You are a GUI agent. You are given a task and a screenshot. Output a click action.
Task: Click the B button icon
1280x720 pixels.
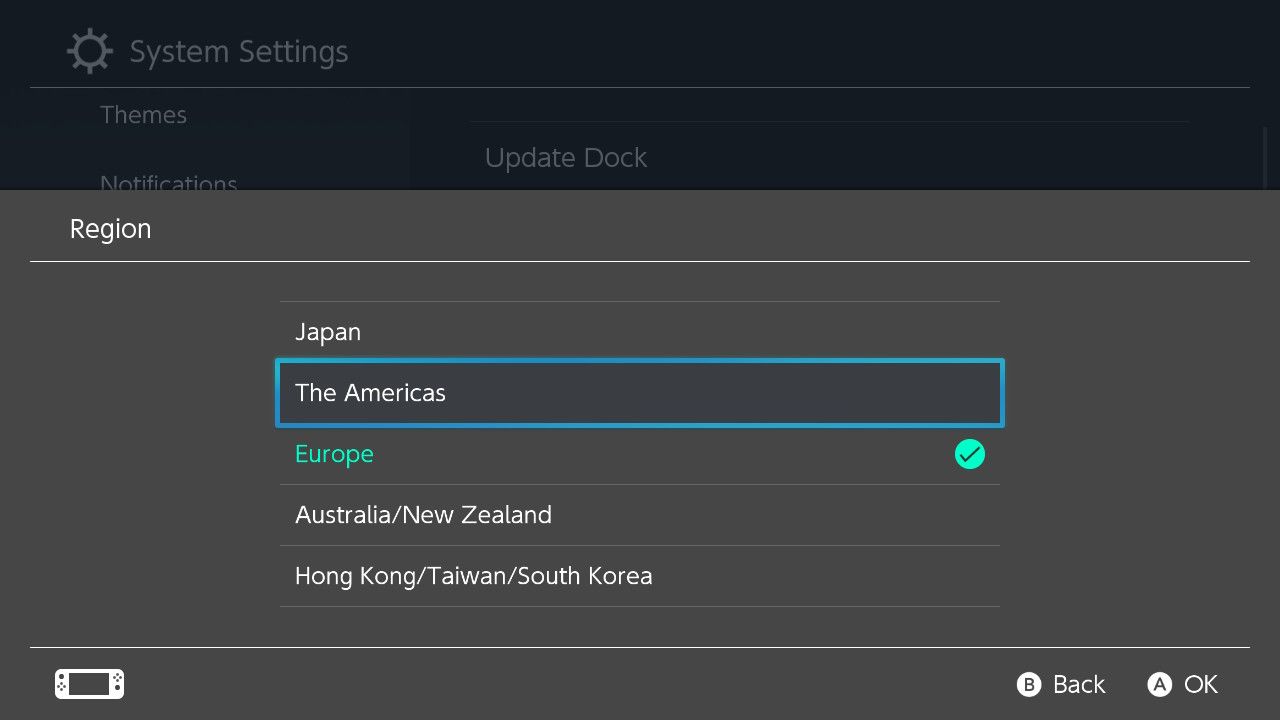(x=1029, y=684)
